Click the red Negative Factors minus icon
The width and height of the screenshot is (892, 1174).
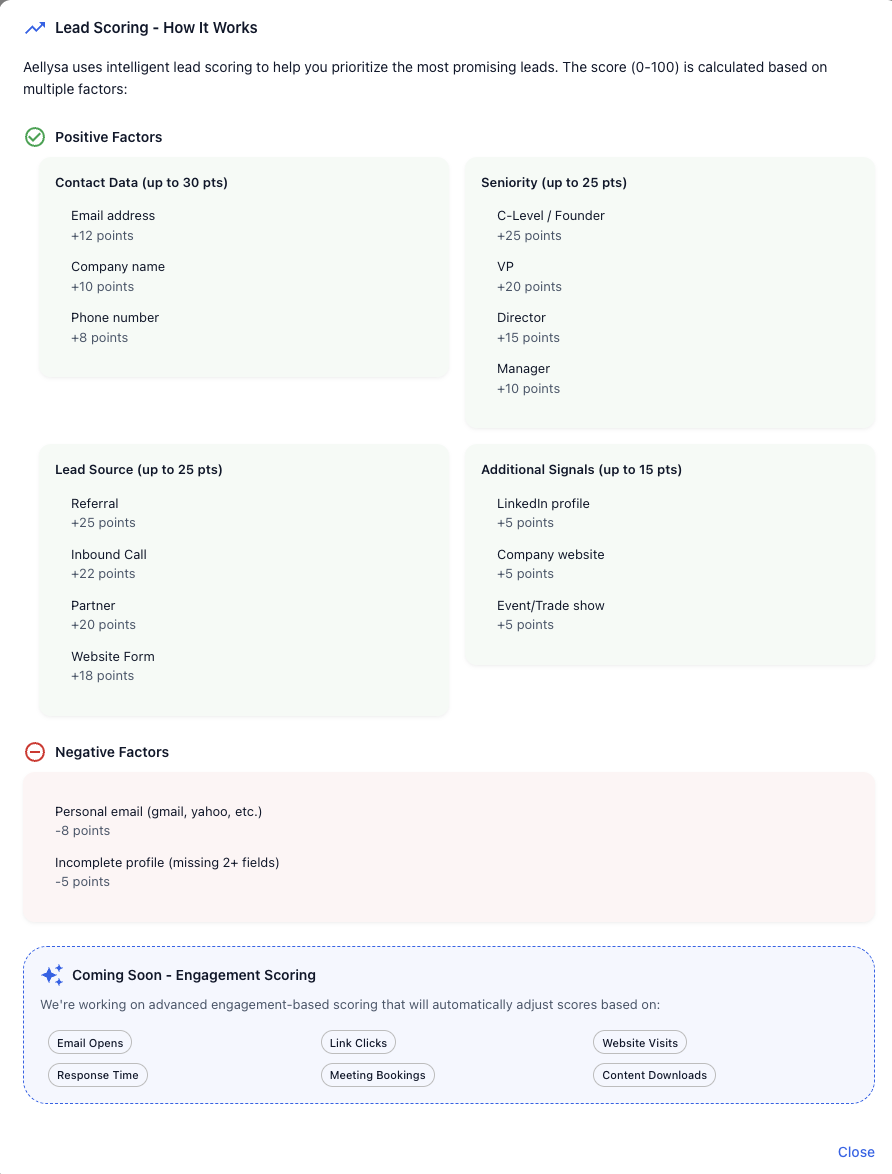[35, 752]
